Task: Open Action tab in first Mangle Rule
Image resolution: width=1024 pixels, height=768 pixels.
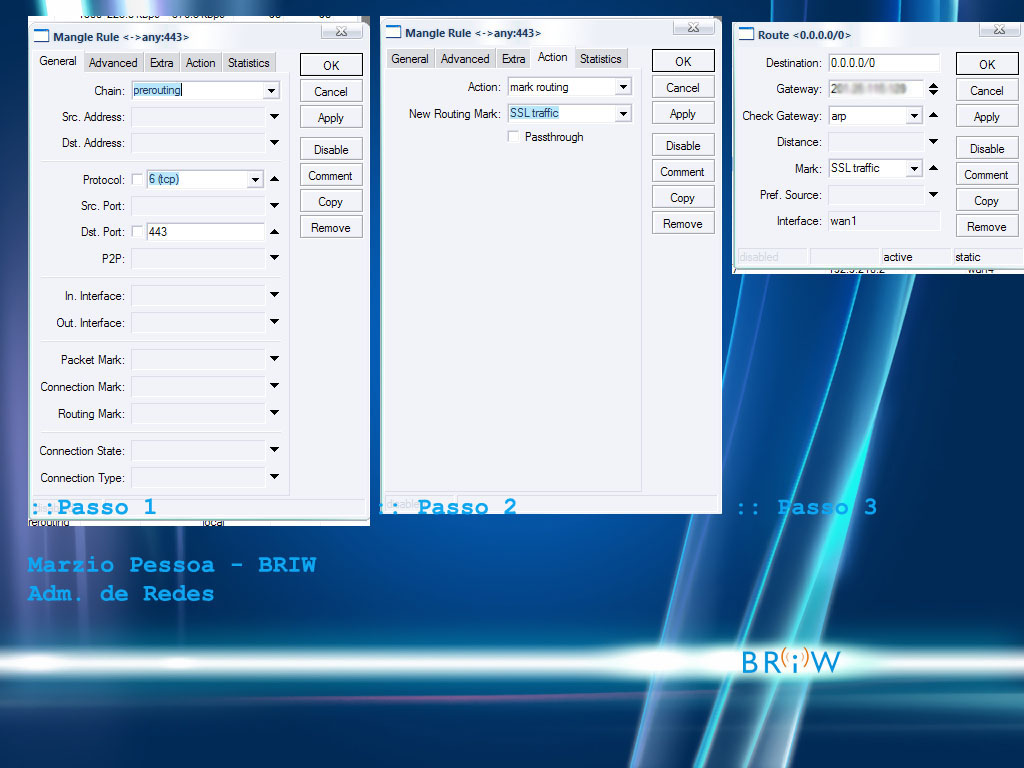Action: tap(200, 63)
